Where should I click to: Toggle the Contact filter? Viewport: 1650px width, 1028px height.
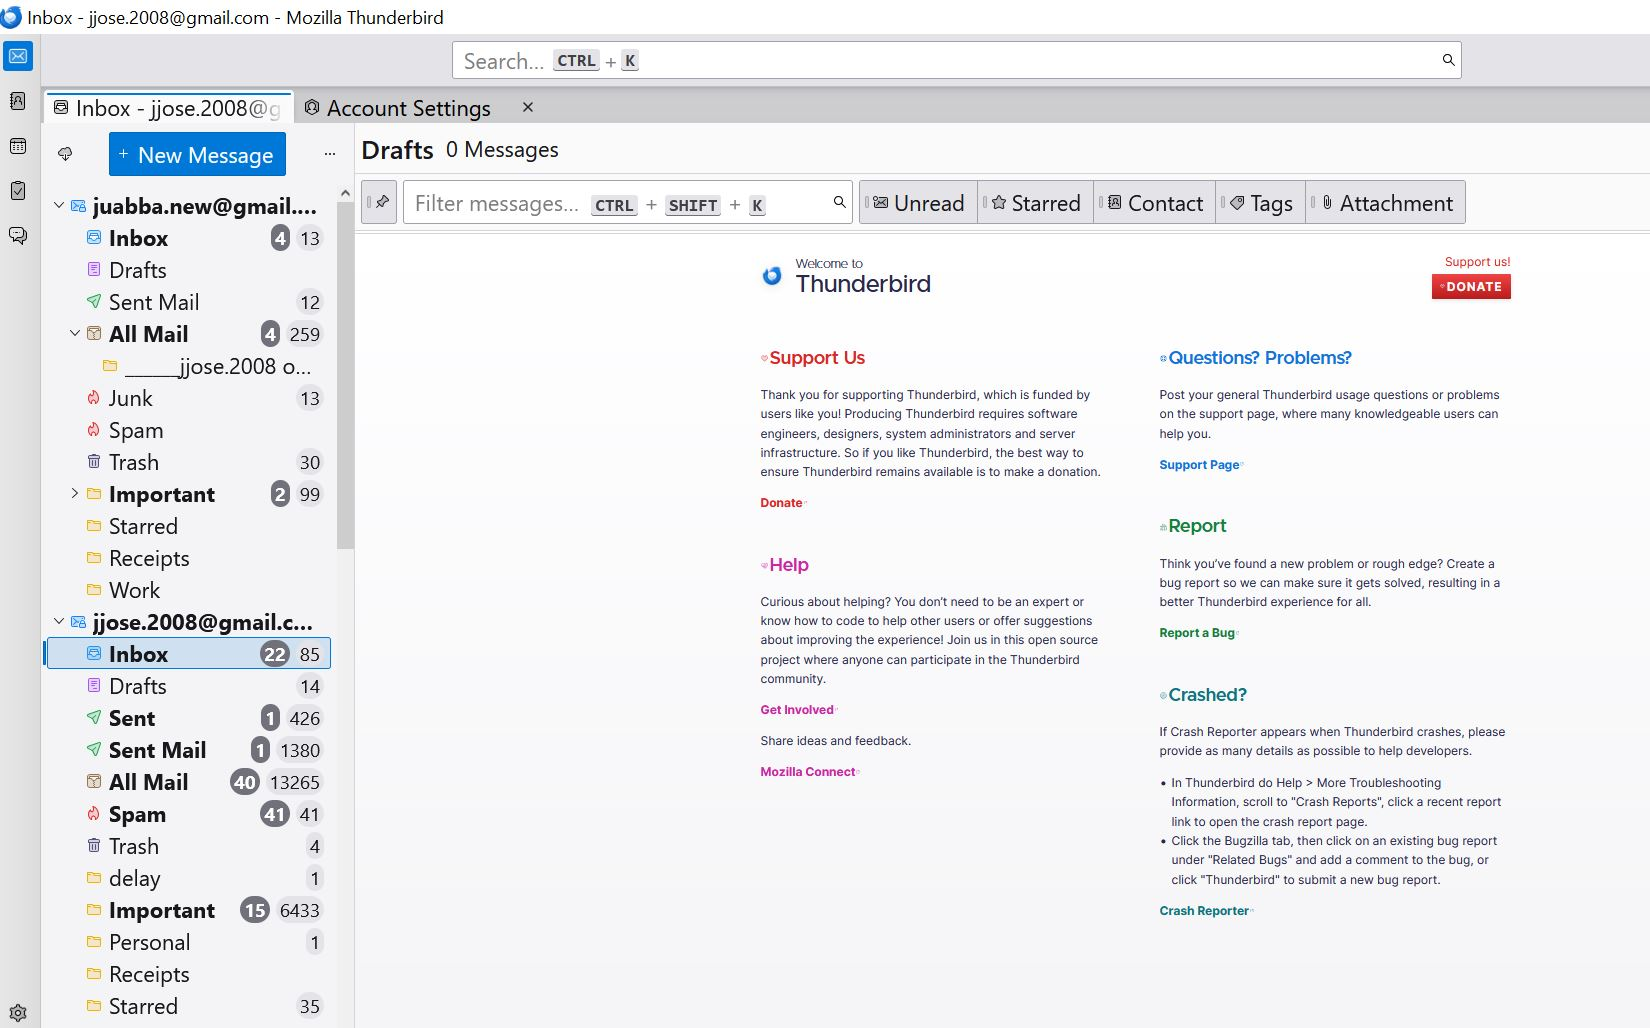[1154, 203]
